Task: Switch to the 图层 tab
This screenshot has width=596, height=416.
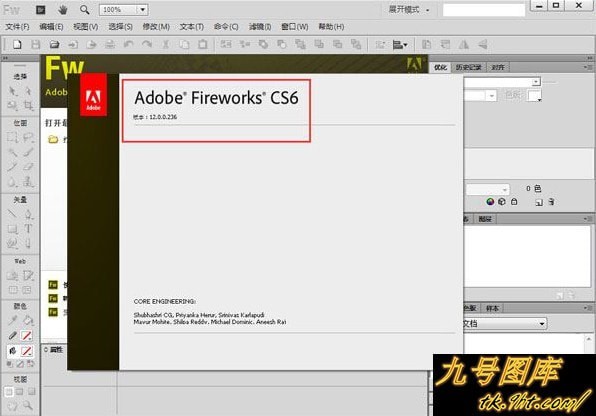Action: click(x=485, y=219)
